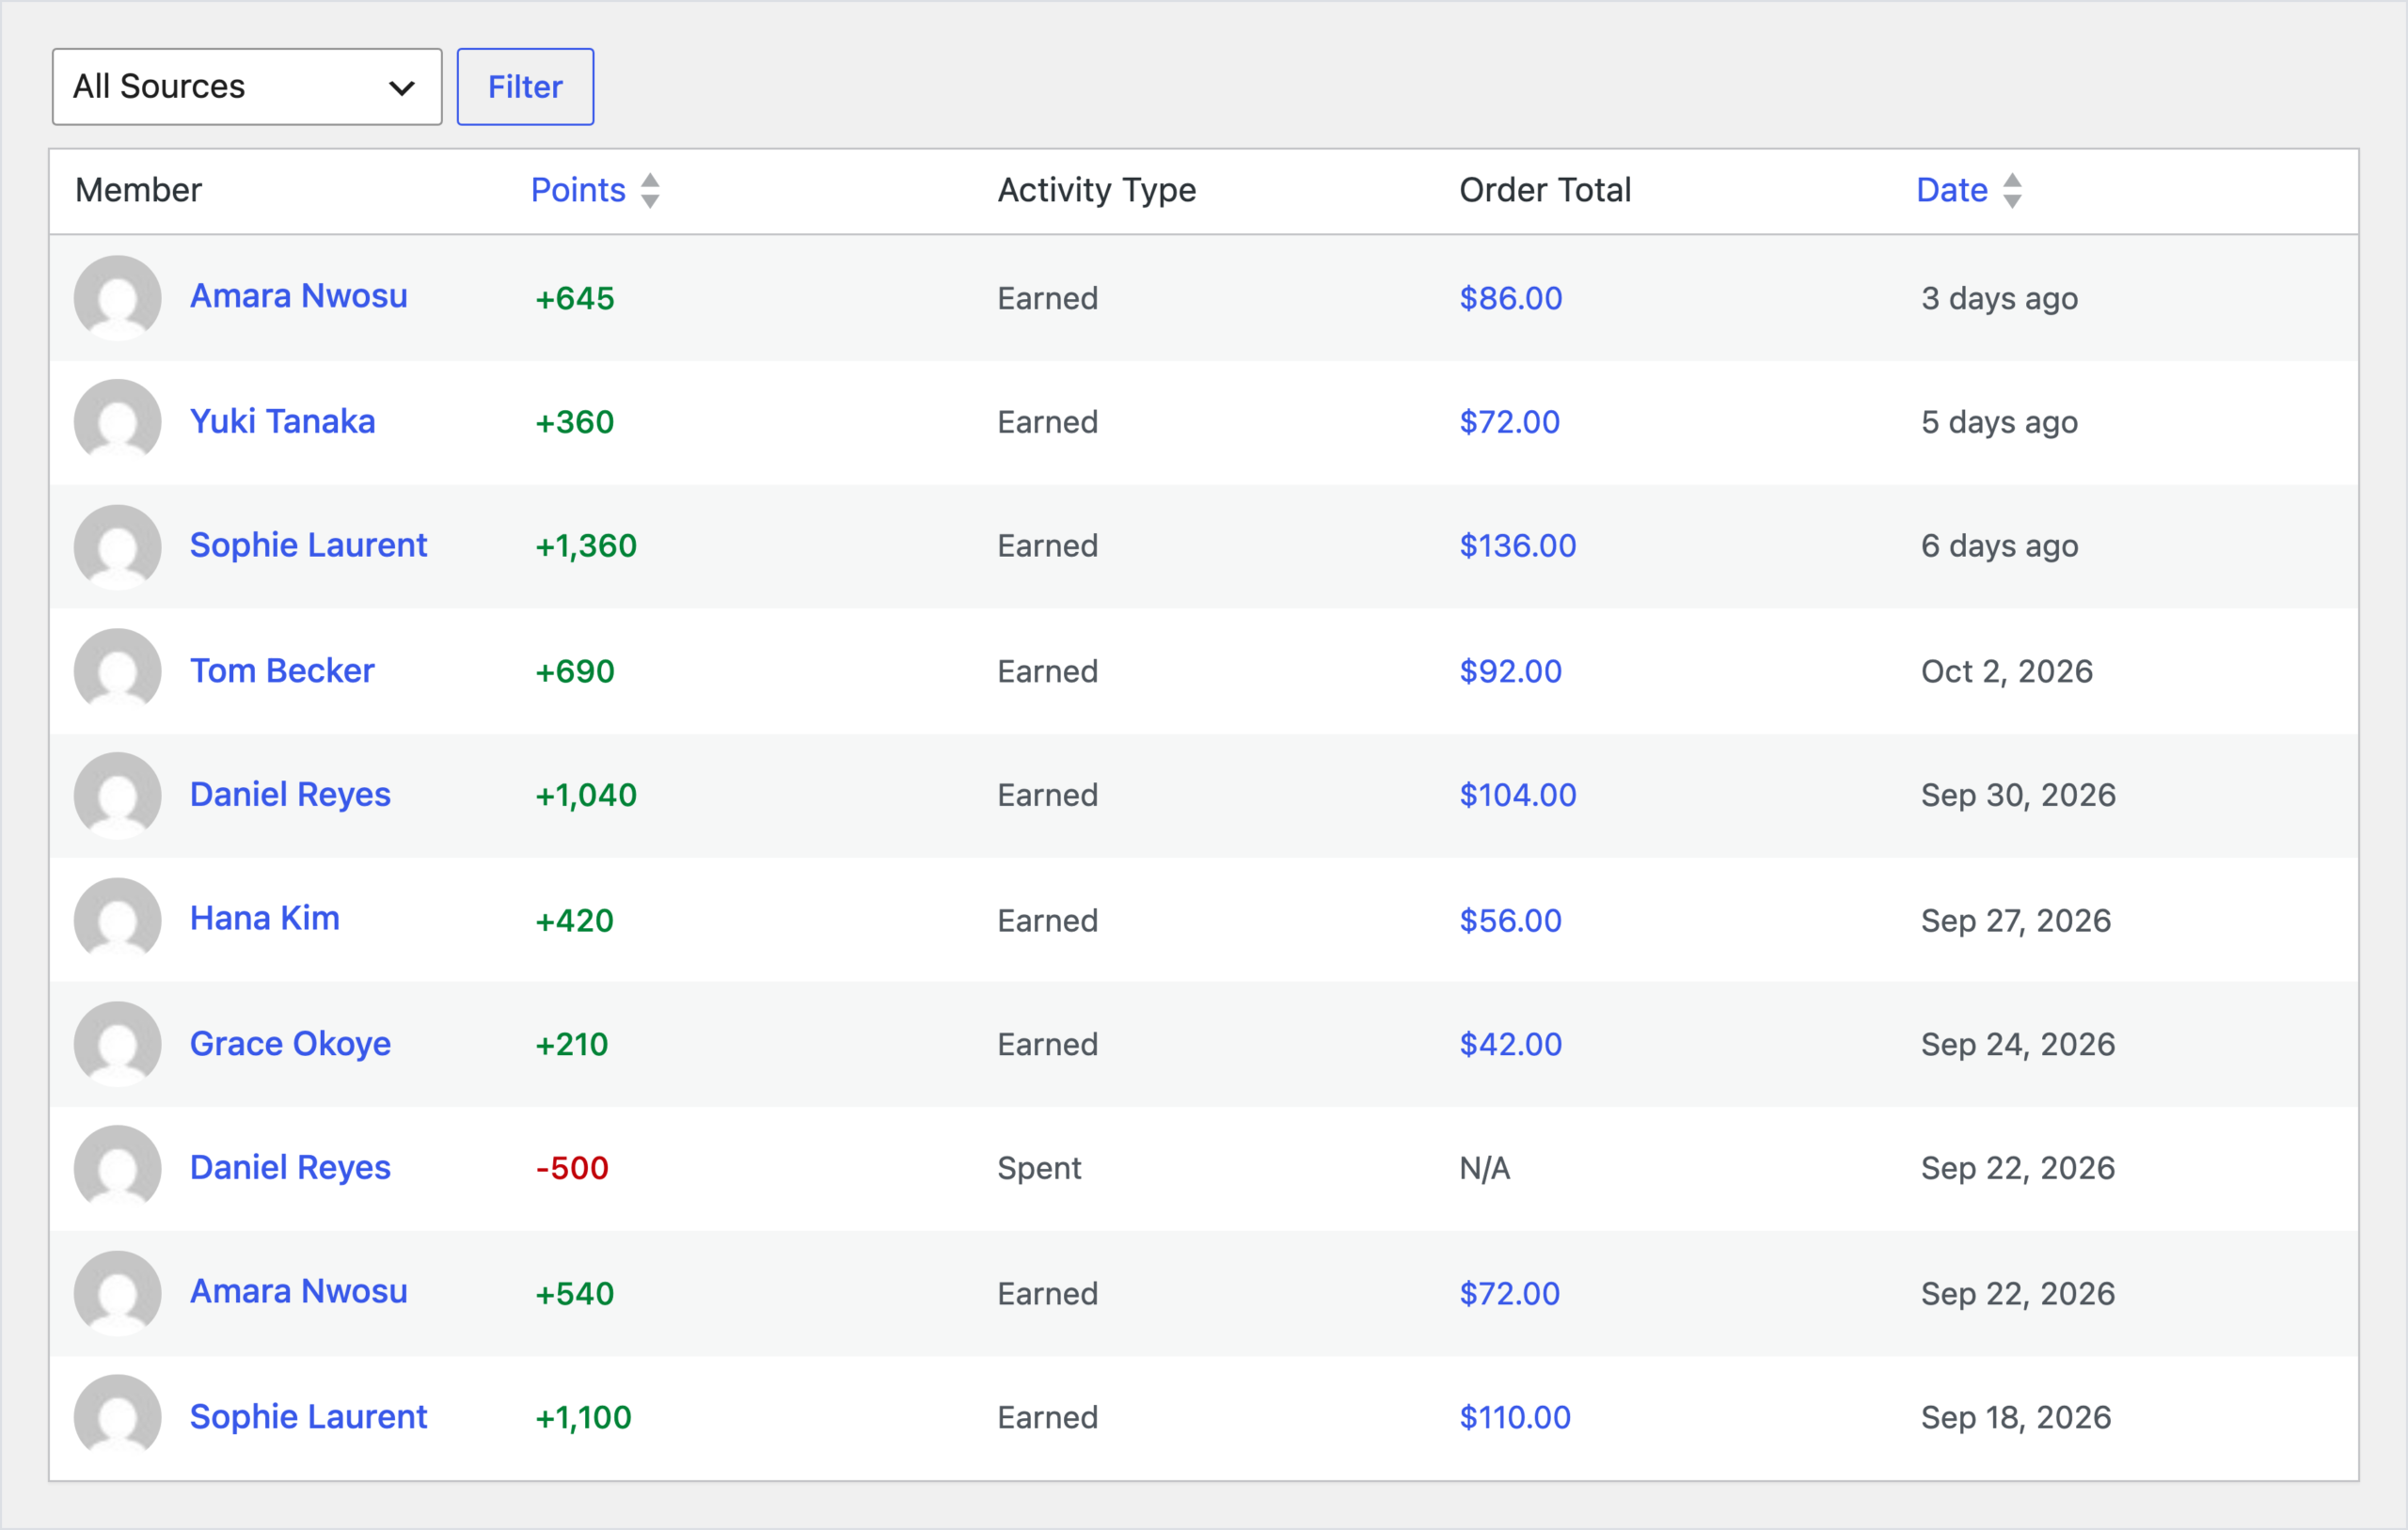Open Yuki Tanaka's $72.00 order link
This screenshot has width=2408, height=1530.
pyautogui.click(x=1509, y=422)
